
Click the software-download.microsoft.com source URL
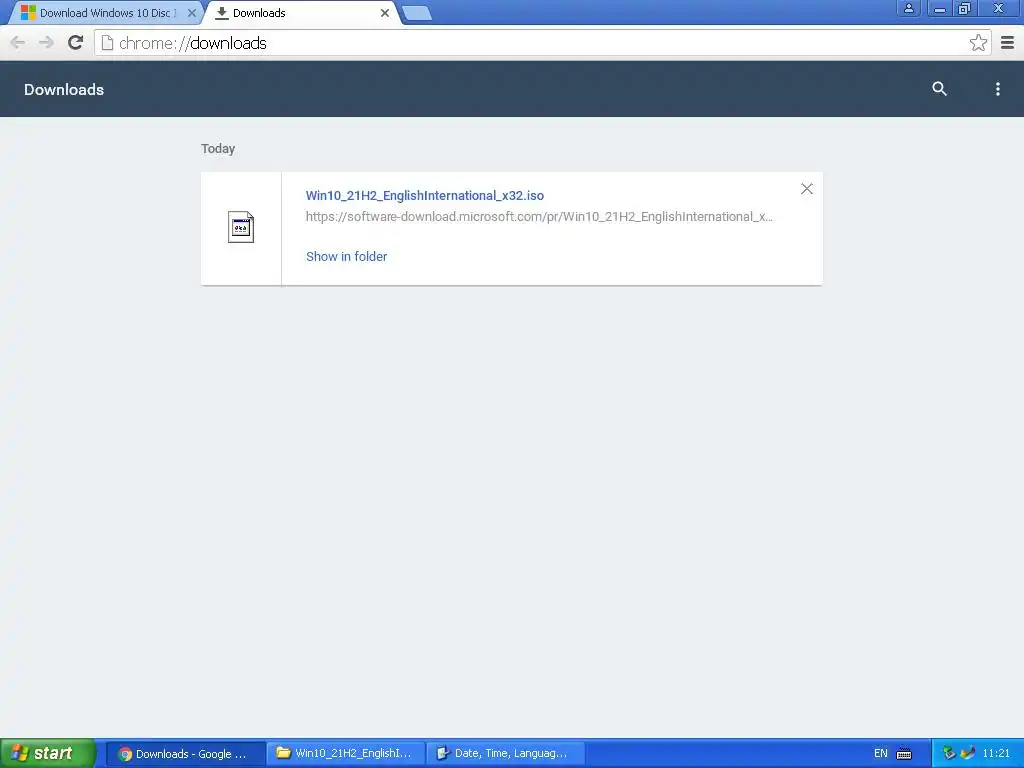[x=539, y=217]
